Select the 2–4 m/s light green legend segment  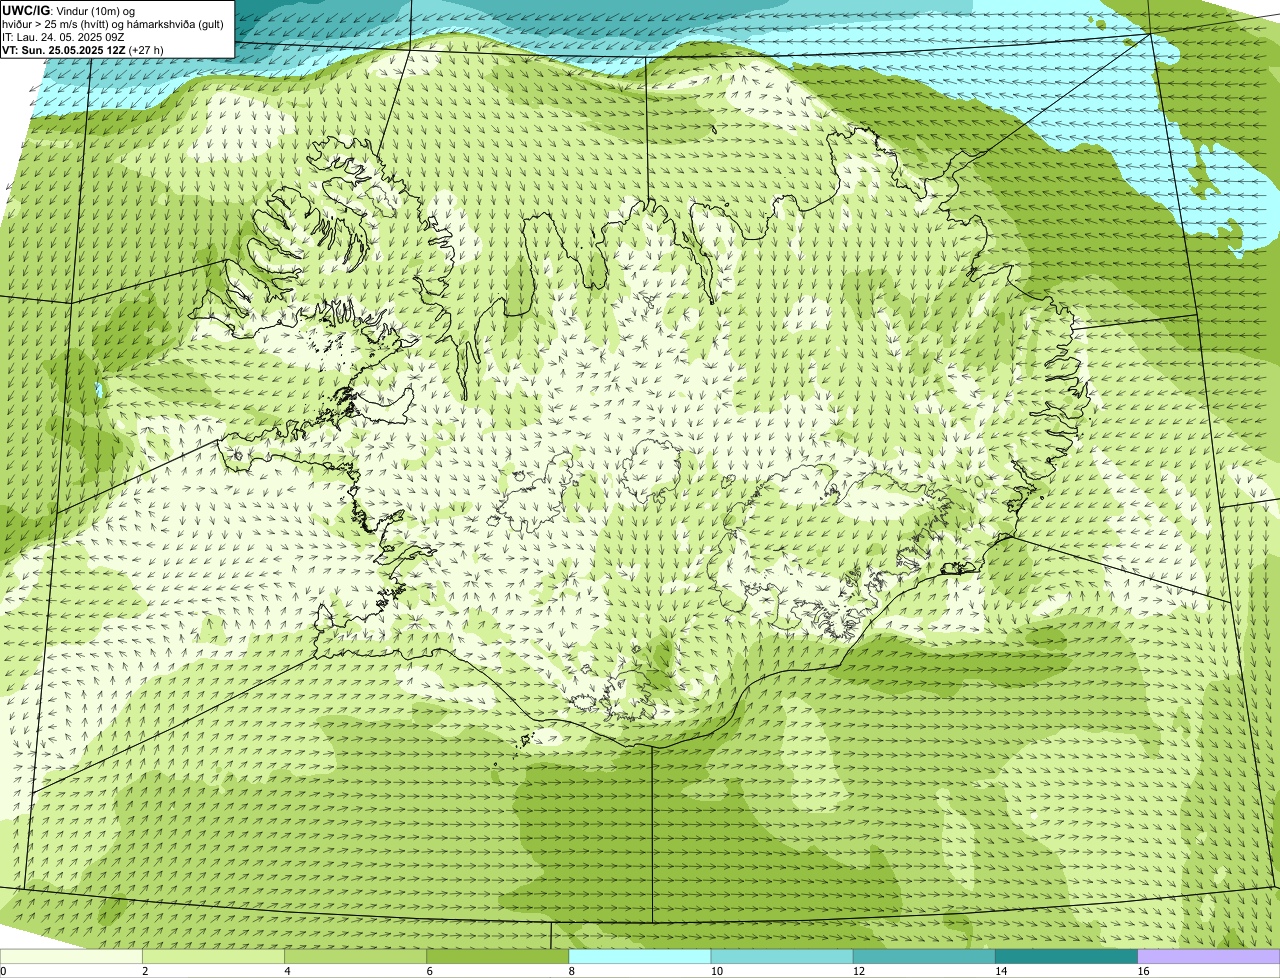[x=213, y=956]
